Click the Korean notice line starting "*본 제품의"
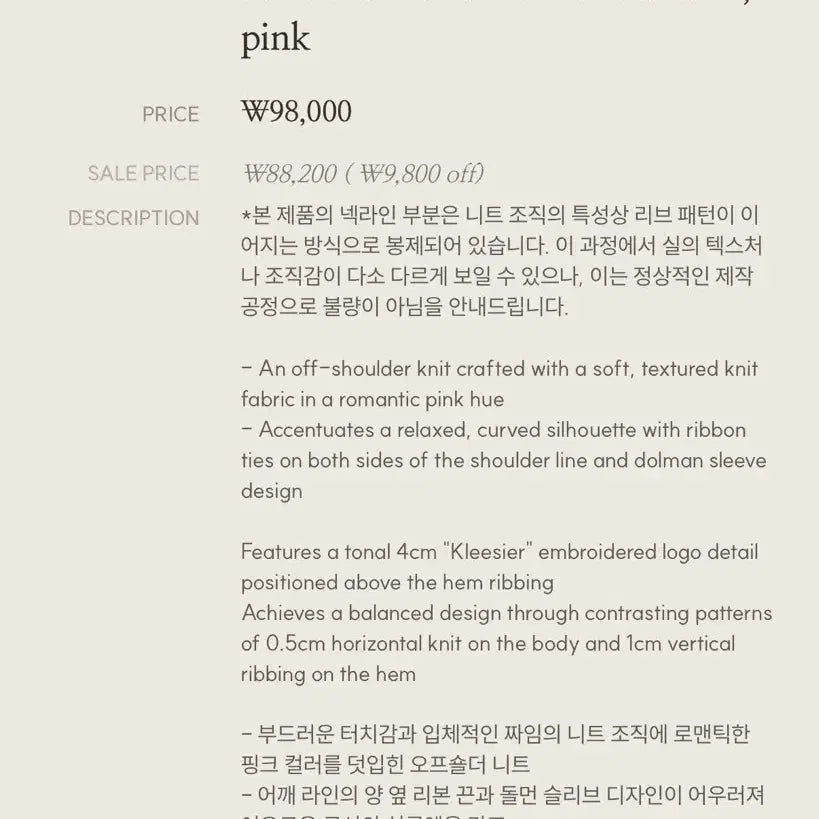 (500, 216)
